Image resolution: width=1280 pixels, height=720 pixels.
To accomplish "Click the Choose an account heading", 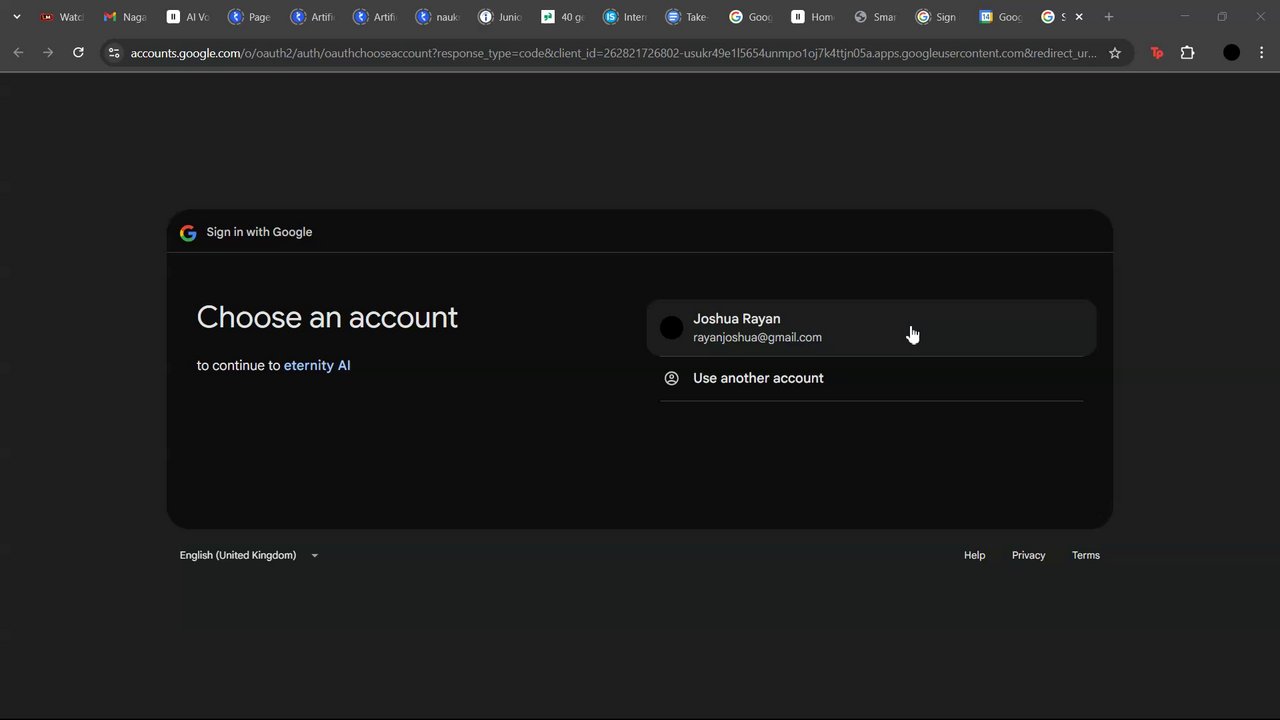I will (327, 317).
